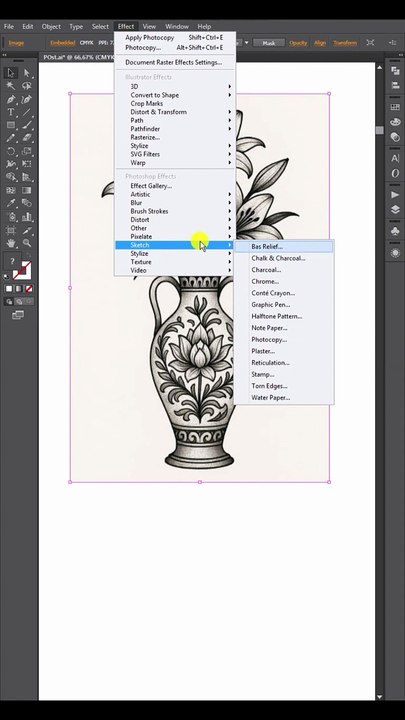
Task: Set paint mode to Color
Action: click(x=9, y=289)
